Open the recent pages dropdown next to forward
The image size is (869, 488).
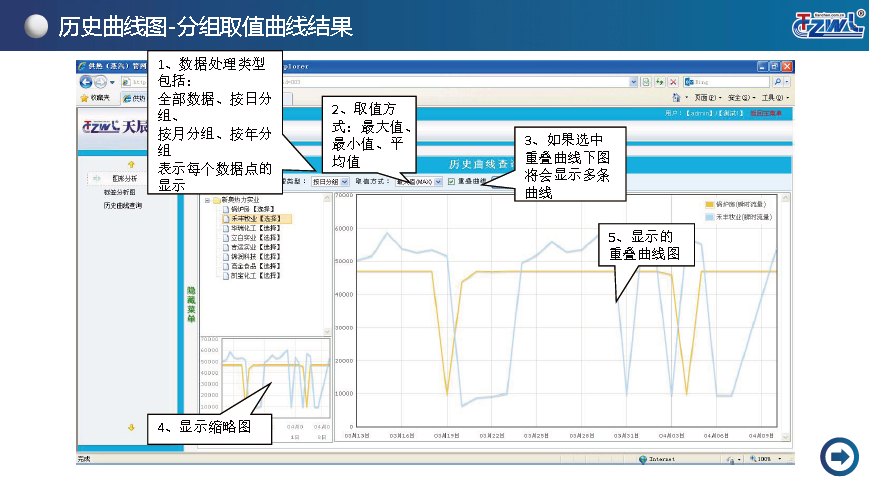(x=112, y=83)
